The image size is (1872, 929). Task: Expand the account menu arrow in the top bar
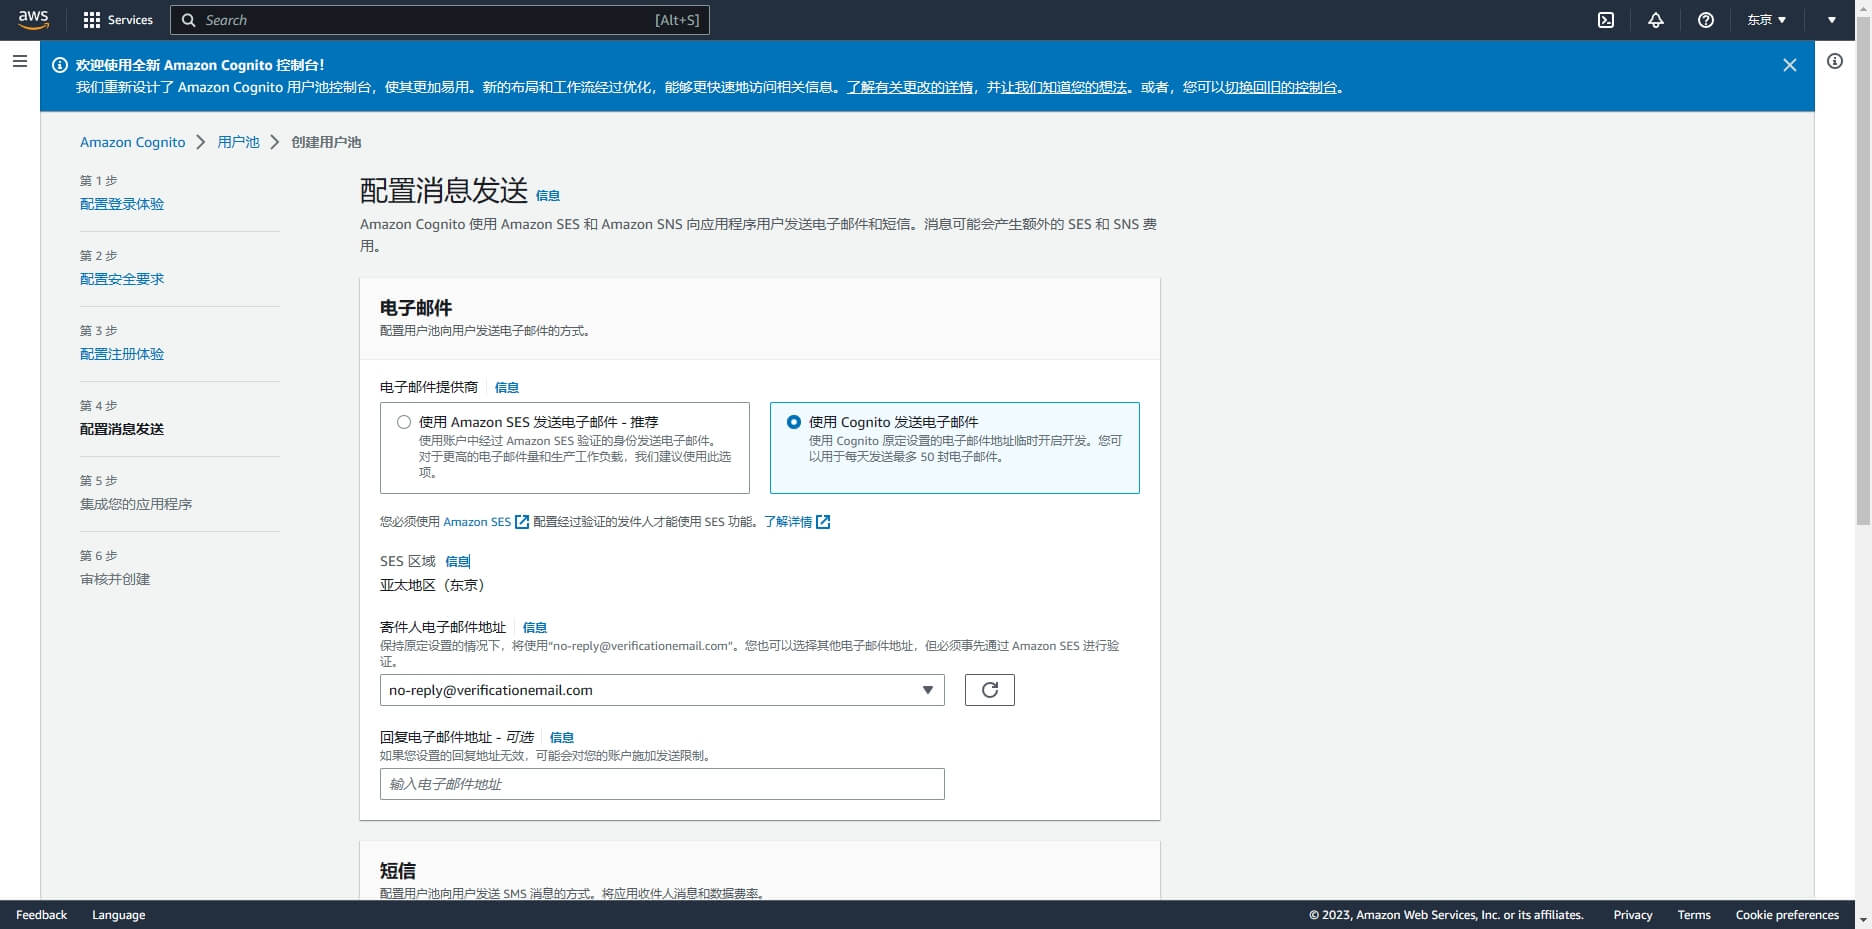(x=1832, y=20)
